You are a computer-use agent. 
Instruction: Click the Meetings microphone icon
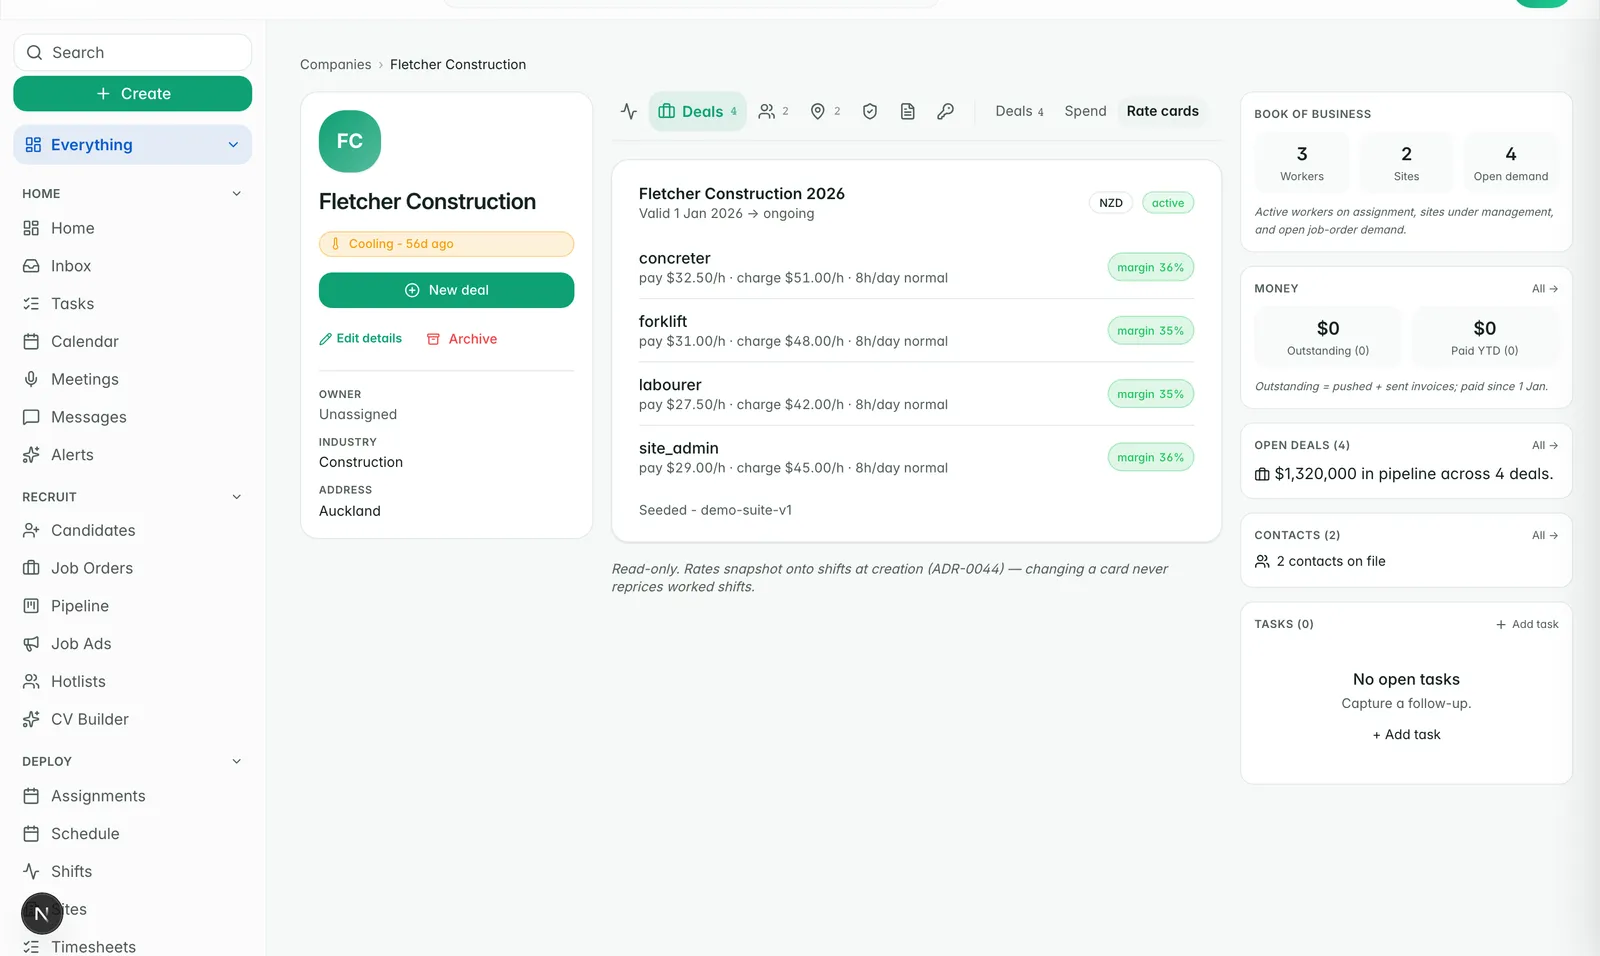click(31, 379)
